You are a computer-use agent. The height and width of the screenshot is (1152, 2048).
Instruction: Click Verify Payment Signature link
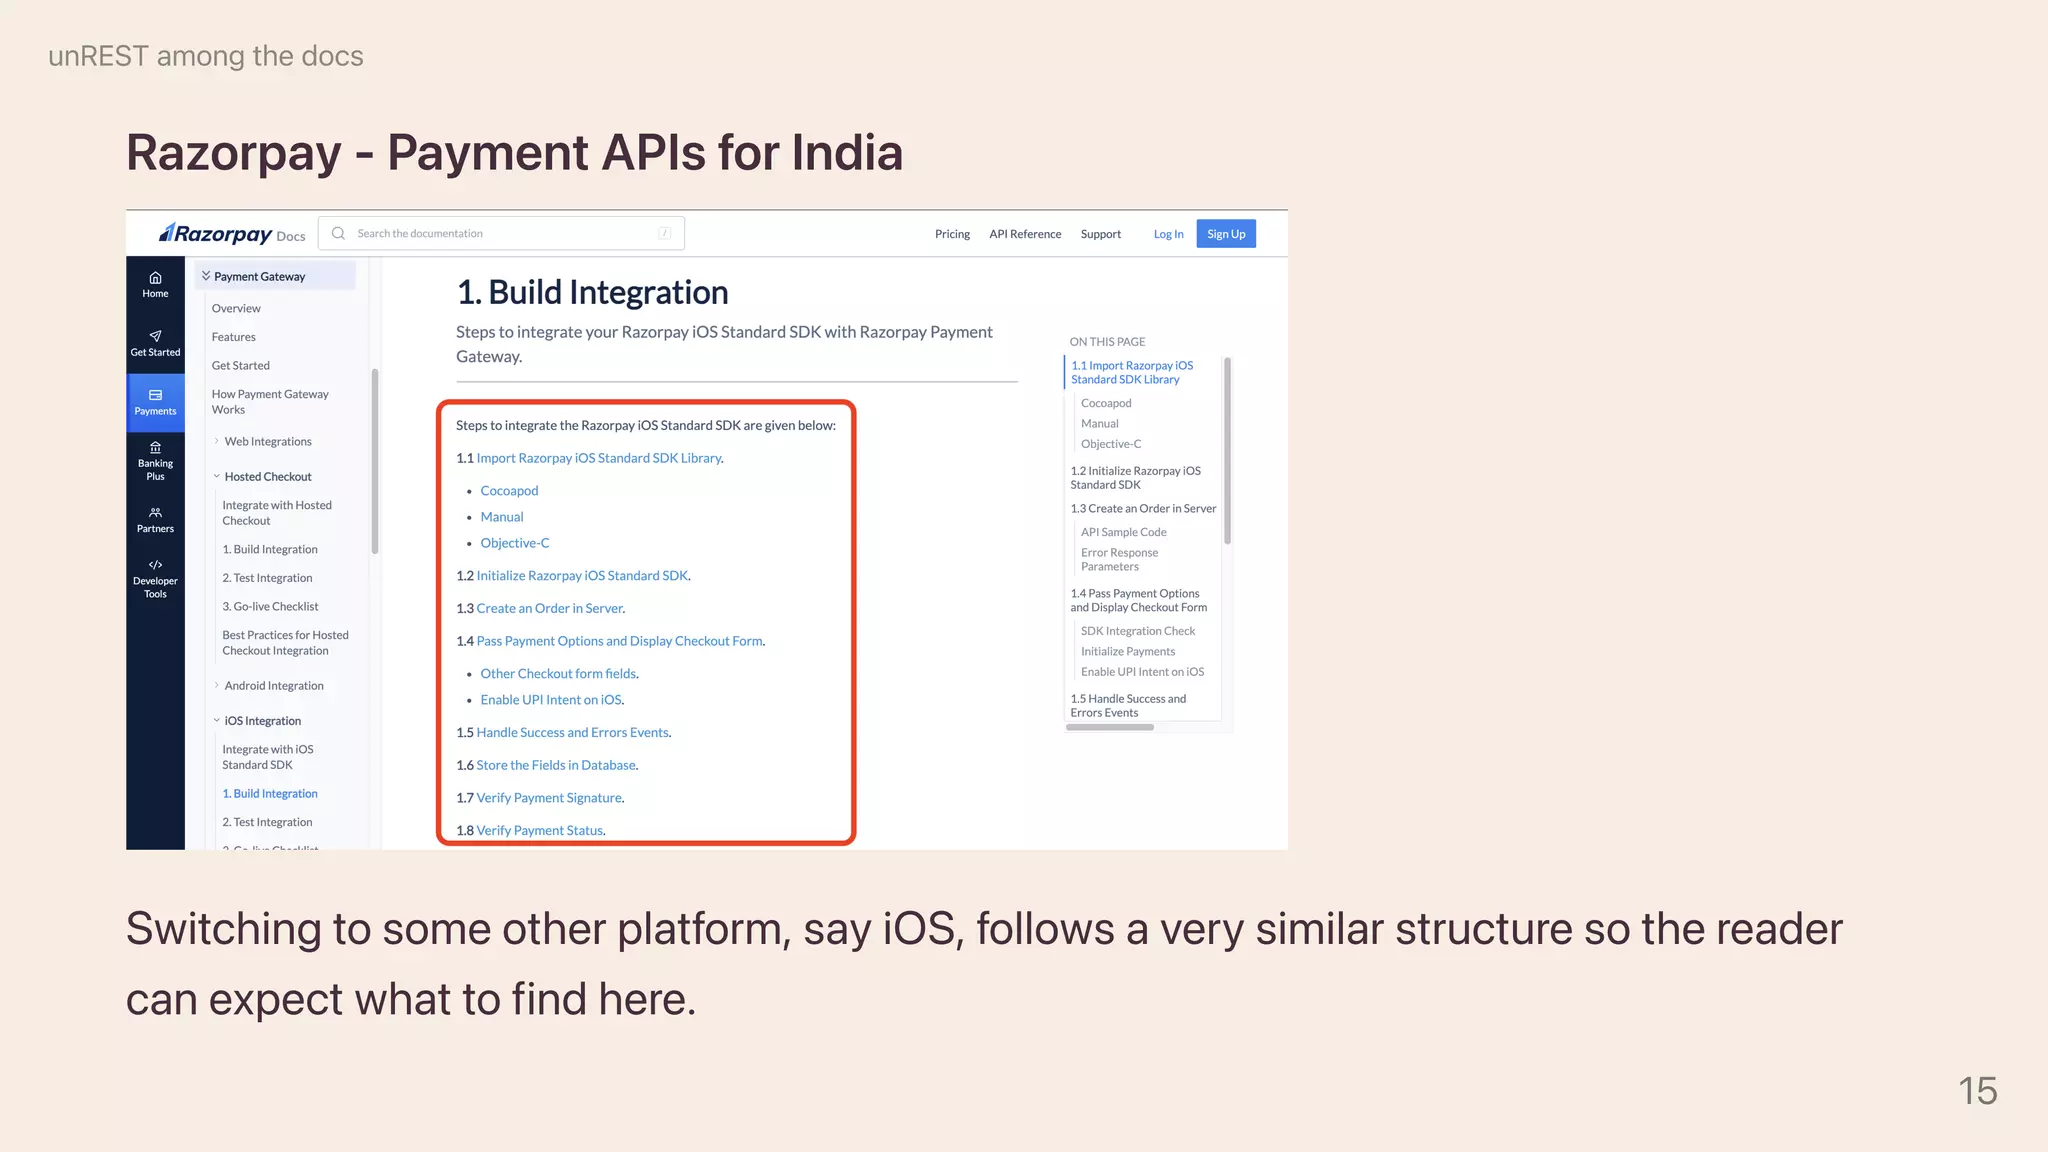coord(549,797)
